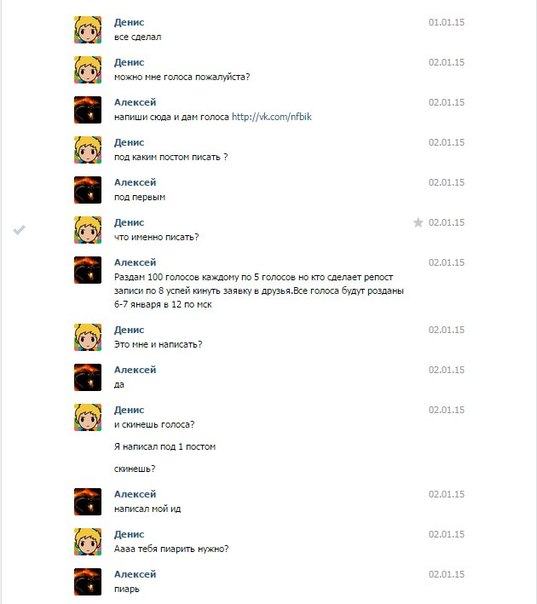Click Алексей avatar beside 'пиарь' message
Image resolution: width=537 pixels, height=604 pixels.
point(88,582)
